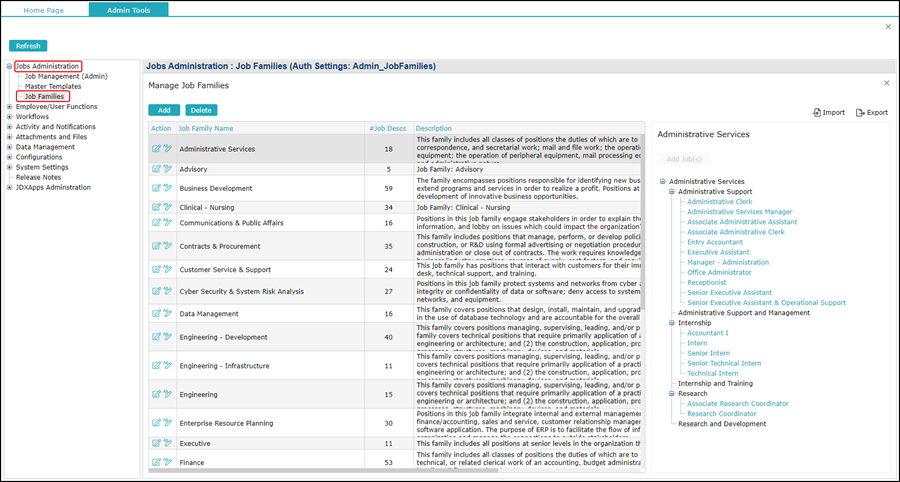Click edit icon for Business Development row

156,188
